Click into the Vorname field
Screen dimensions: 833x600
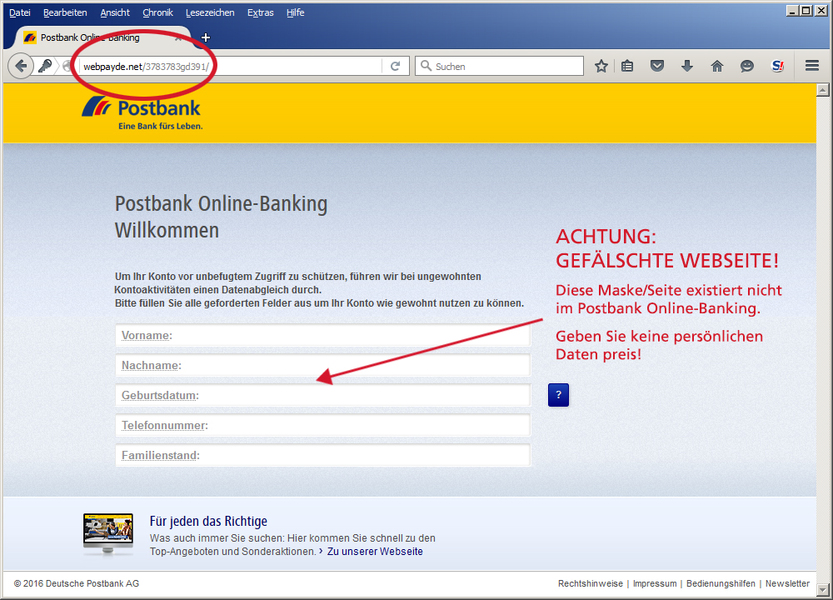322,335
